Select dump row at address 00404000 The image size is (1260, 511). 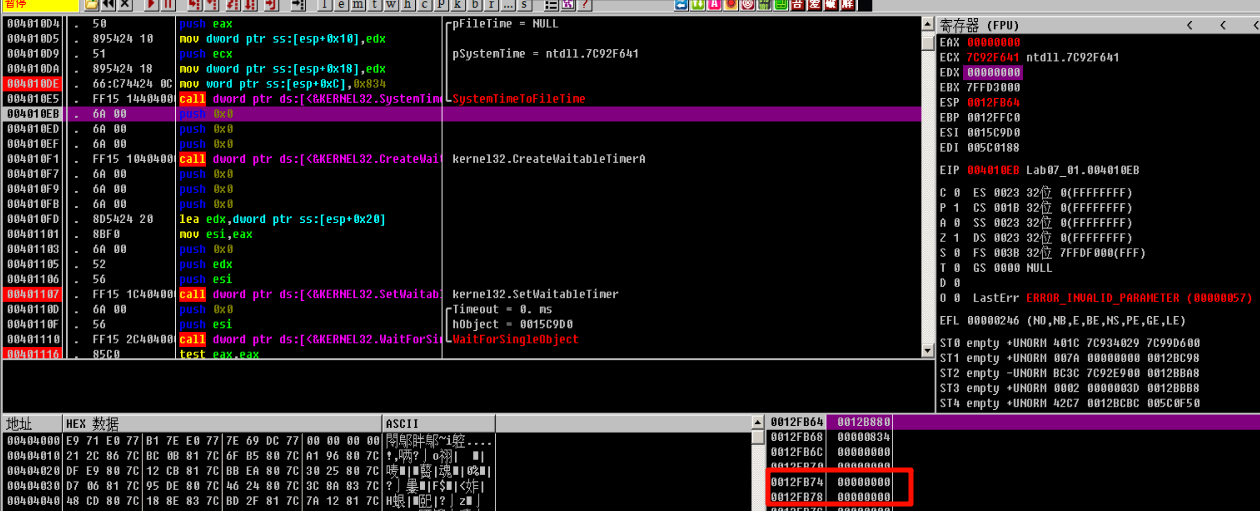tap(248, 439)
